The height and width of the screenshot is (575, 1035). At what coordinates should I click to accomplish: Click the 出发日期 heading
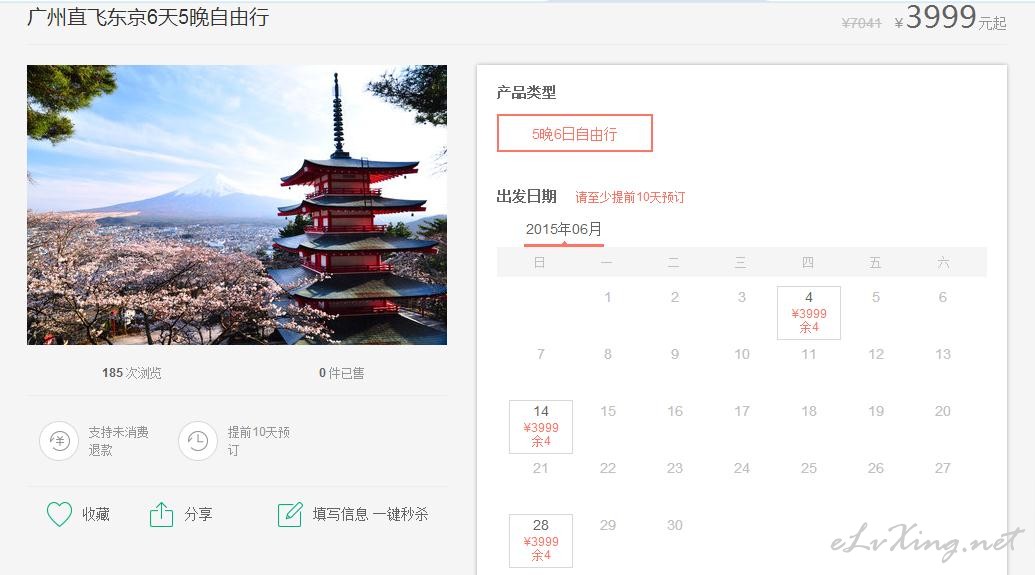coord(526,196)
